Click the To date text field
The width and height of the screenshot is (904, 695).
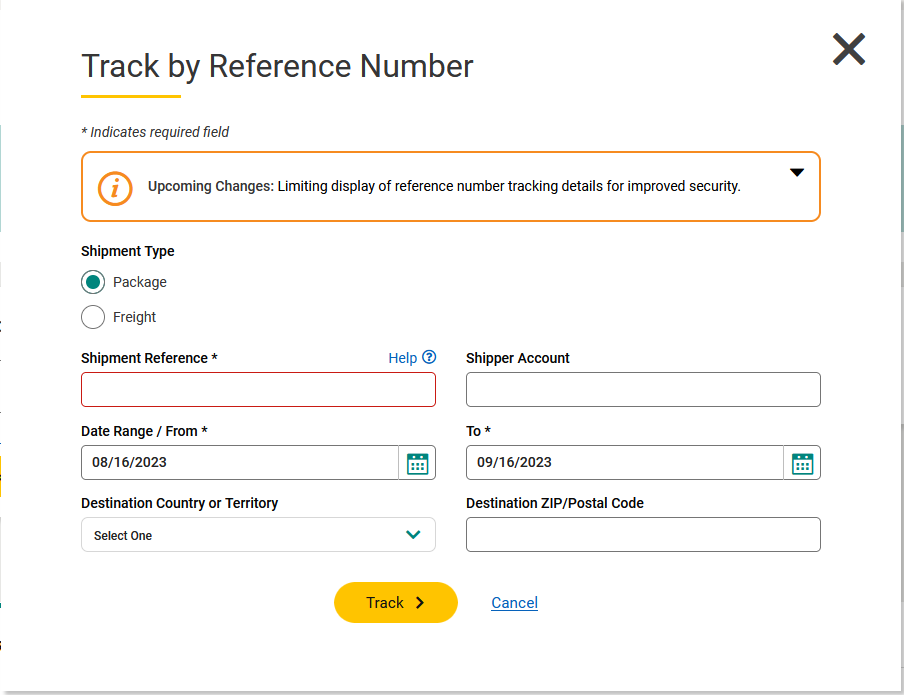(x=625, y=463)
